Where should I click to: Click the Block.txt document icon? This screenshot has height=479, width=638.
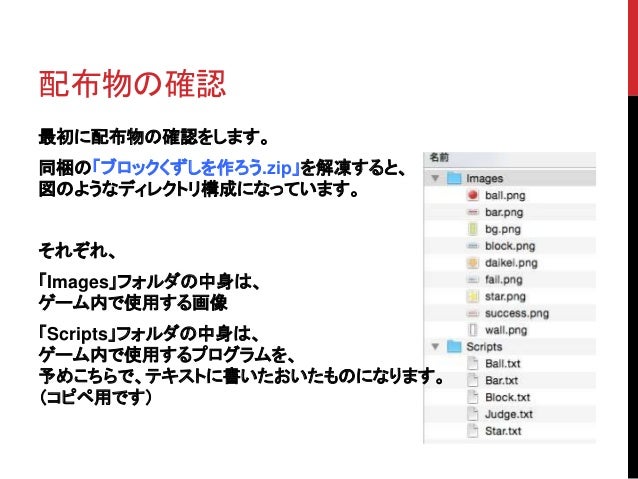point(472,397)
